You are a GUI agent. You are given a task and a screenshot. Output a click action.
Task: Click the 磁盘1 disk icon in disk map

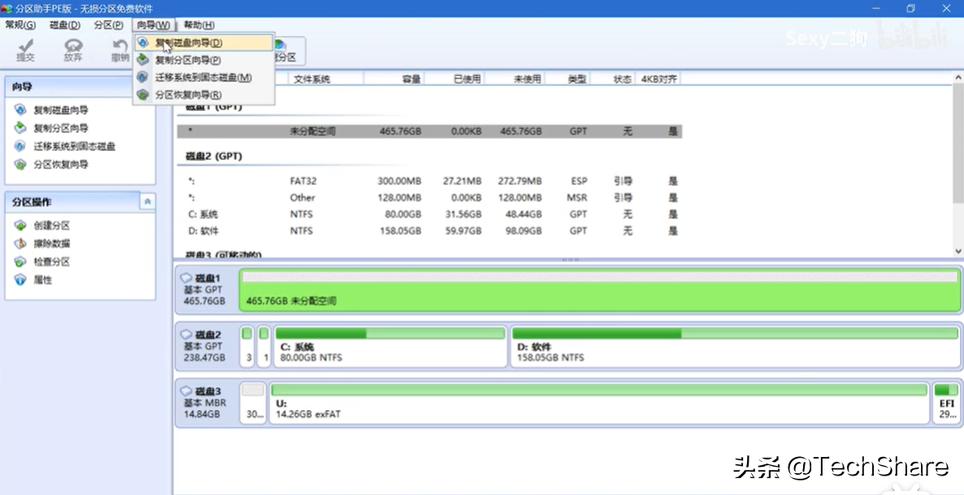(x=186, y=279)
